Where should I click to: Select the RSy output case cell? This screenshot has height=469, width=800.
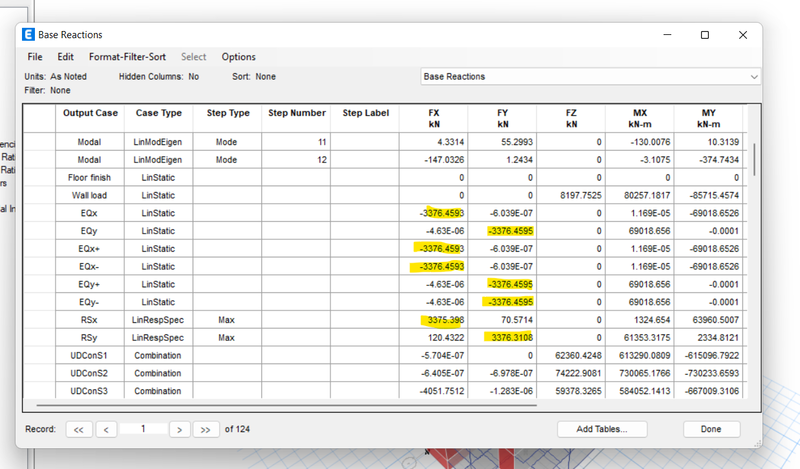90,338
